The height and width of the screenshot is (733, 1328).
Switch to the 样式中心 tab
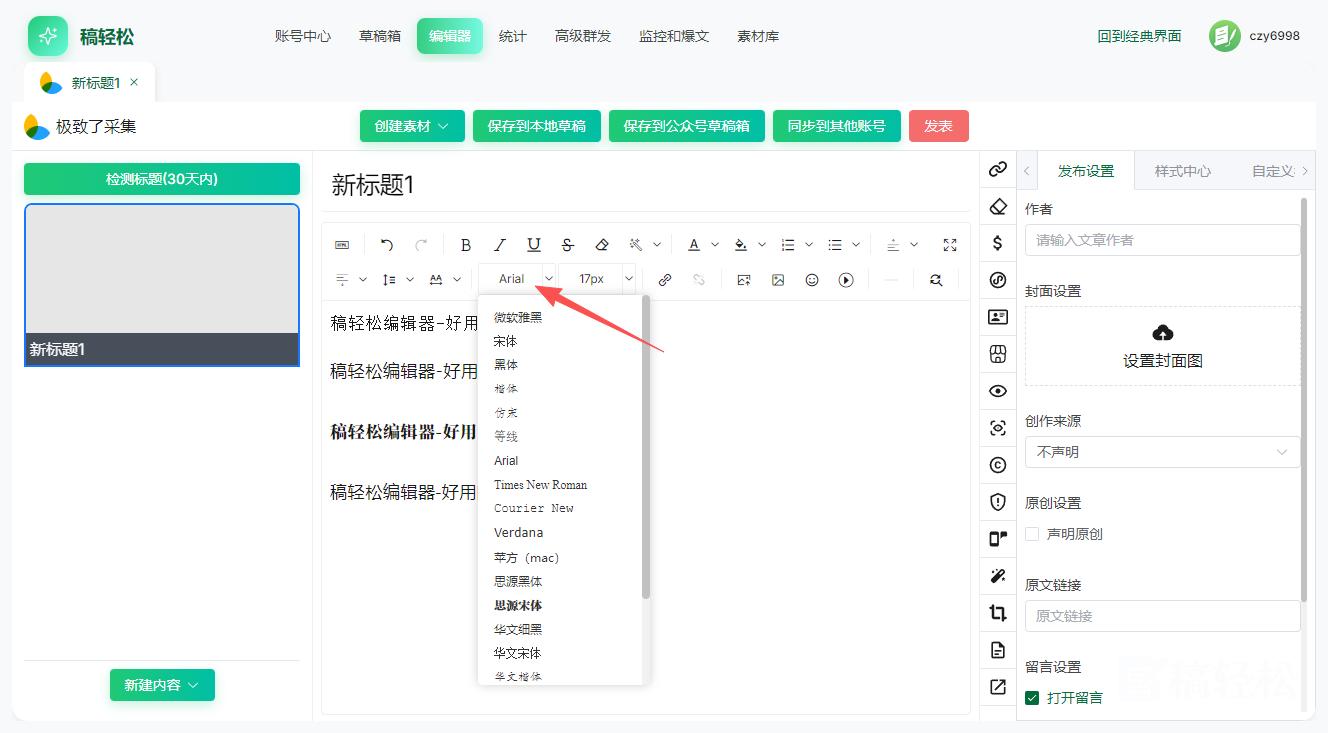(x=1183, y=171)
